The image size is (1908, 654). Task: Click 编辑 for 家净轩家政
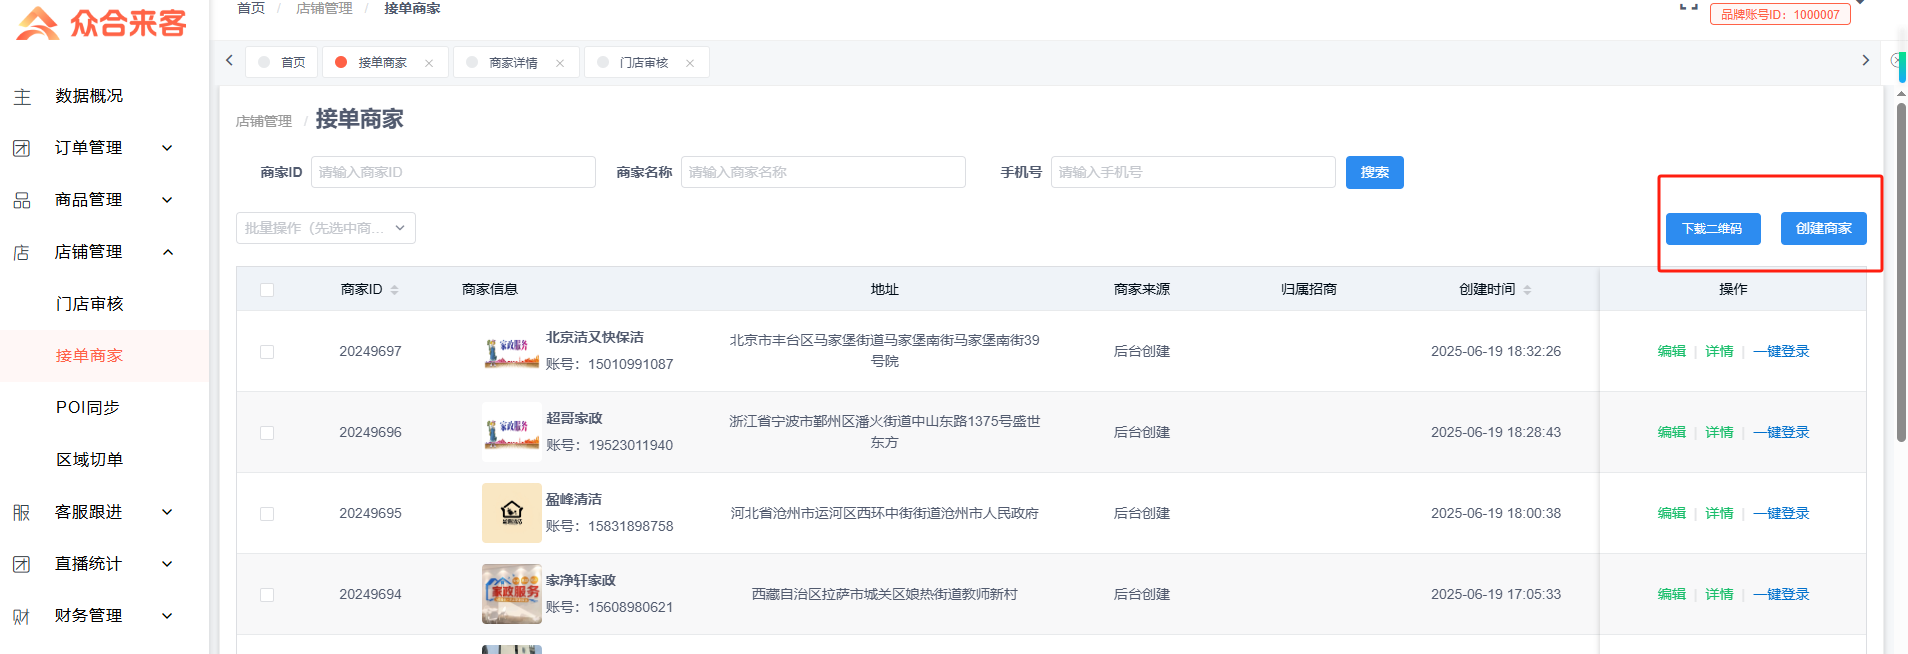pyautogui.click(x=1672, y=595)
